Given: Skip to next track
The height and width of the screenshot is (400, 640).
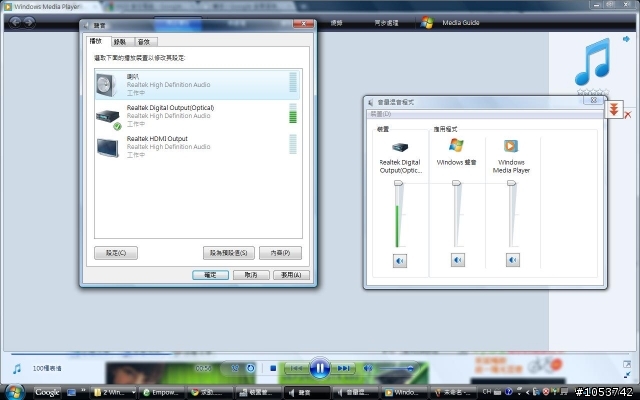Looking at the screenshot, I should click(x=343, y=368).
